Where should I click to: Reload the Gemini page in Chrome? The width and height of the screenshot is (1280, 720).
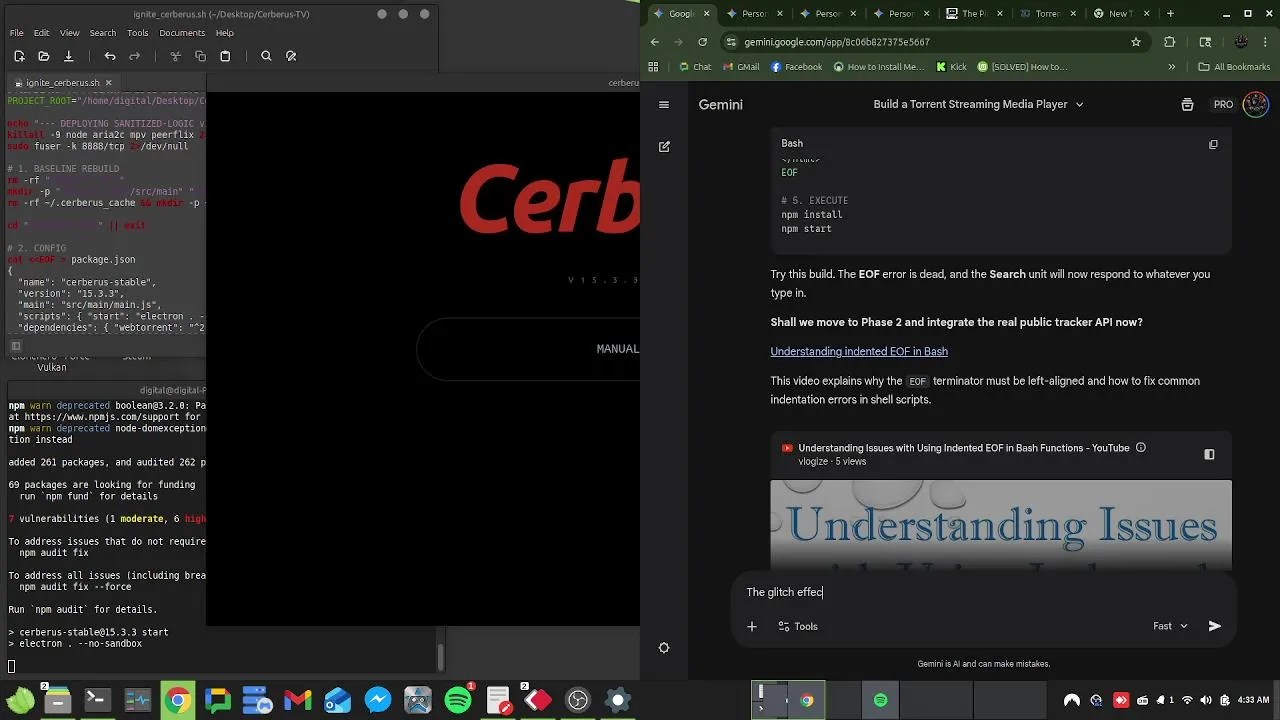click(x=703, y=42)
